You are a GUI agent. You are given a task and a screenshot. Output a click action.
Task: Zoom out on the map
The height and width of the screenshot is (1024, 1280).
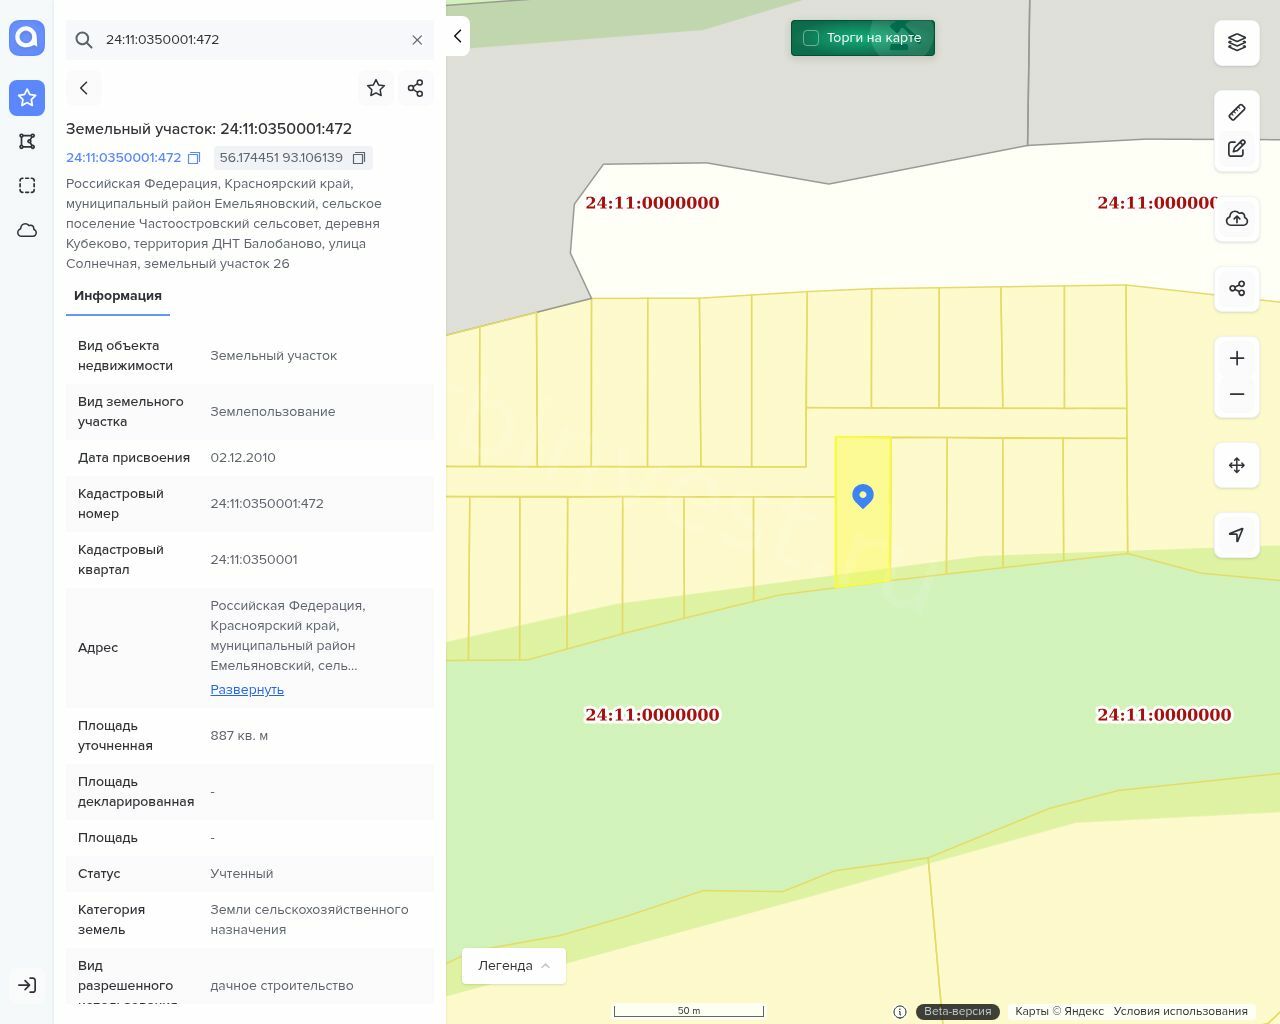(1237, 394)
